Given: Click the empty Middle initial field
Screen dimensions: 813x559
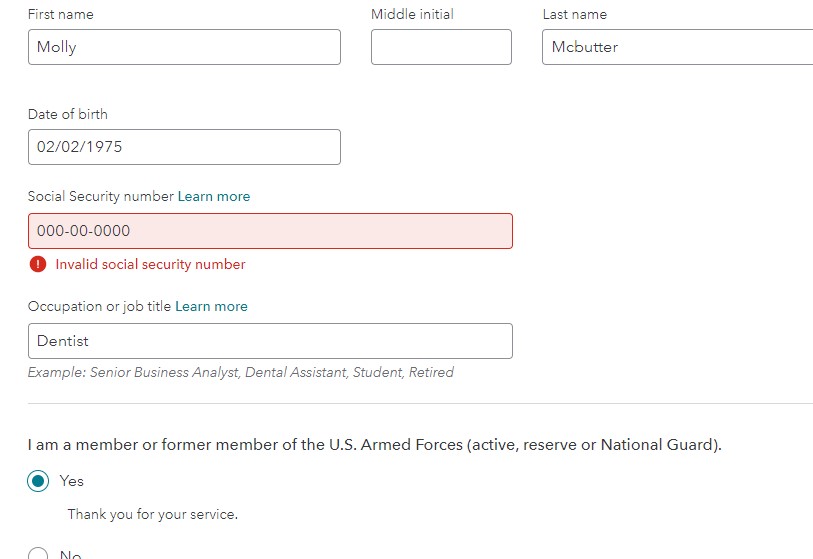Looking at the screenshot, I should pyautogui.click(x=441, y=47).
